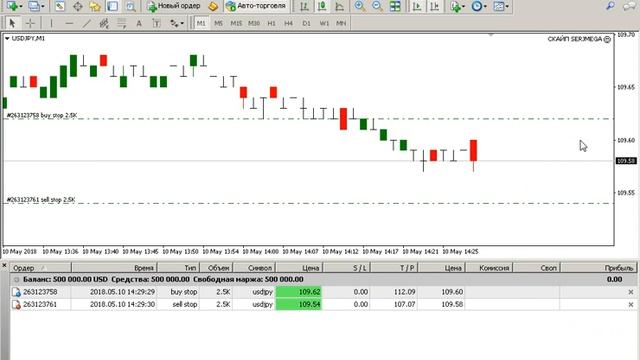
Task: Select the crosshair tool
Action: pyautogui.click(x=30, y=23)
